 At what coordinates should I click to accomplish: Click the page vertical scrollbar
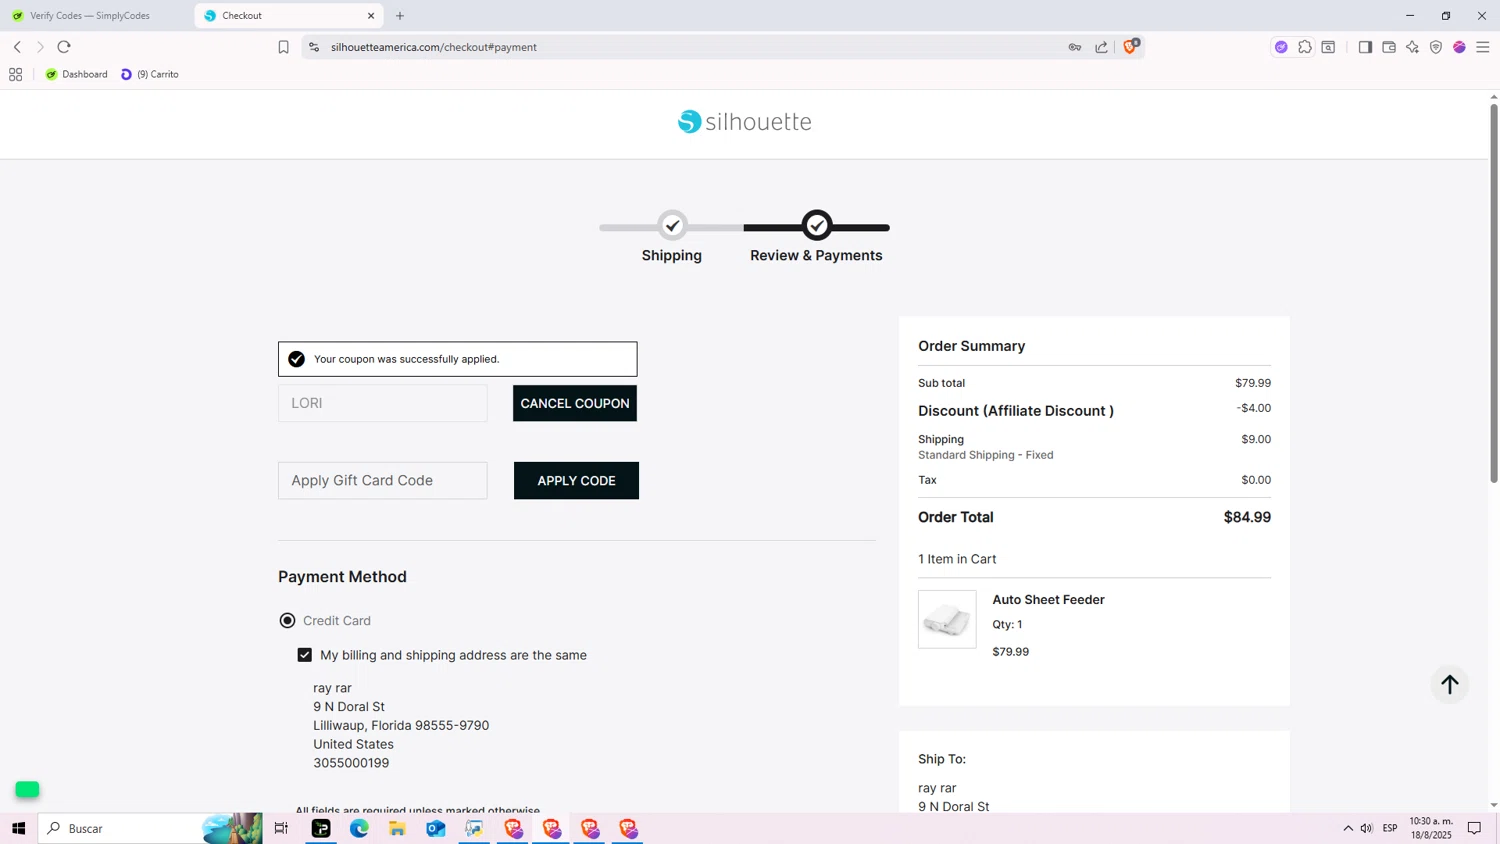click(1494, 295)
